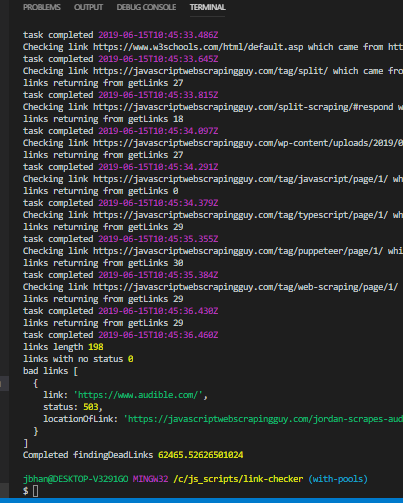This screenshot has width=403, height=503.
Task: Click the yellow links length 198 value
Action: click(96, 347)
